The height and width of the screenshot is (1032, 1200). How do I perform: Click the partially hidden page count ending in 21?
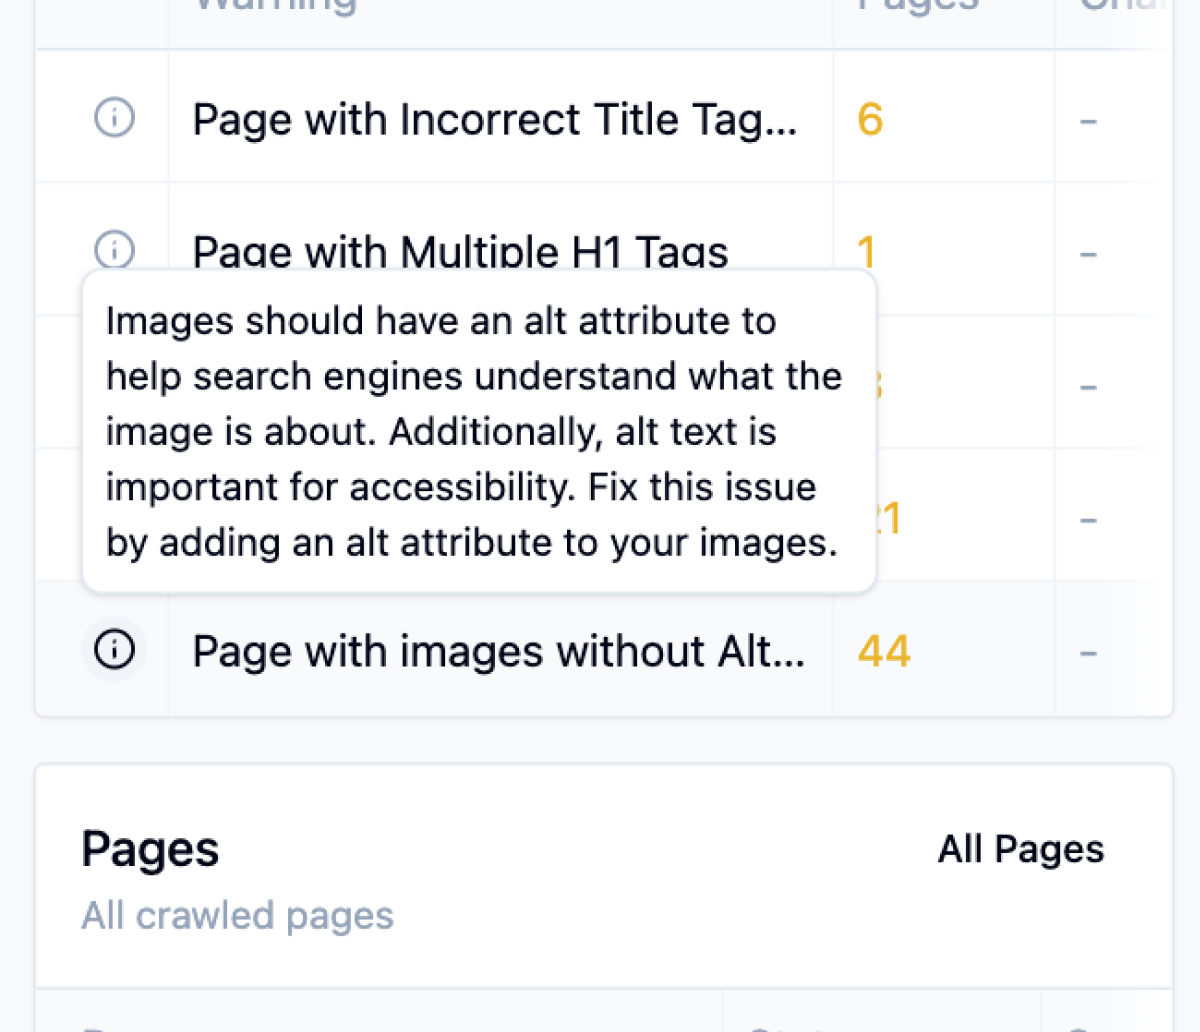(888, 519)
